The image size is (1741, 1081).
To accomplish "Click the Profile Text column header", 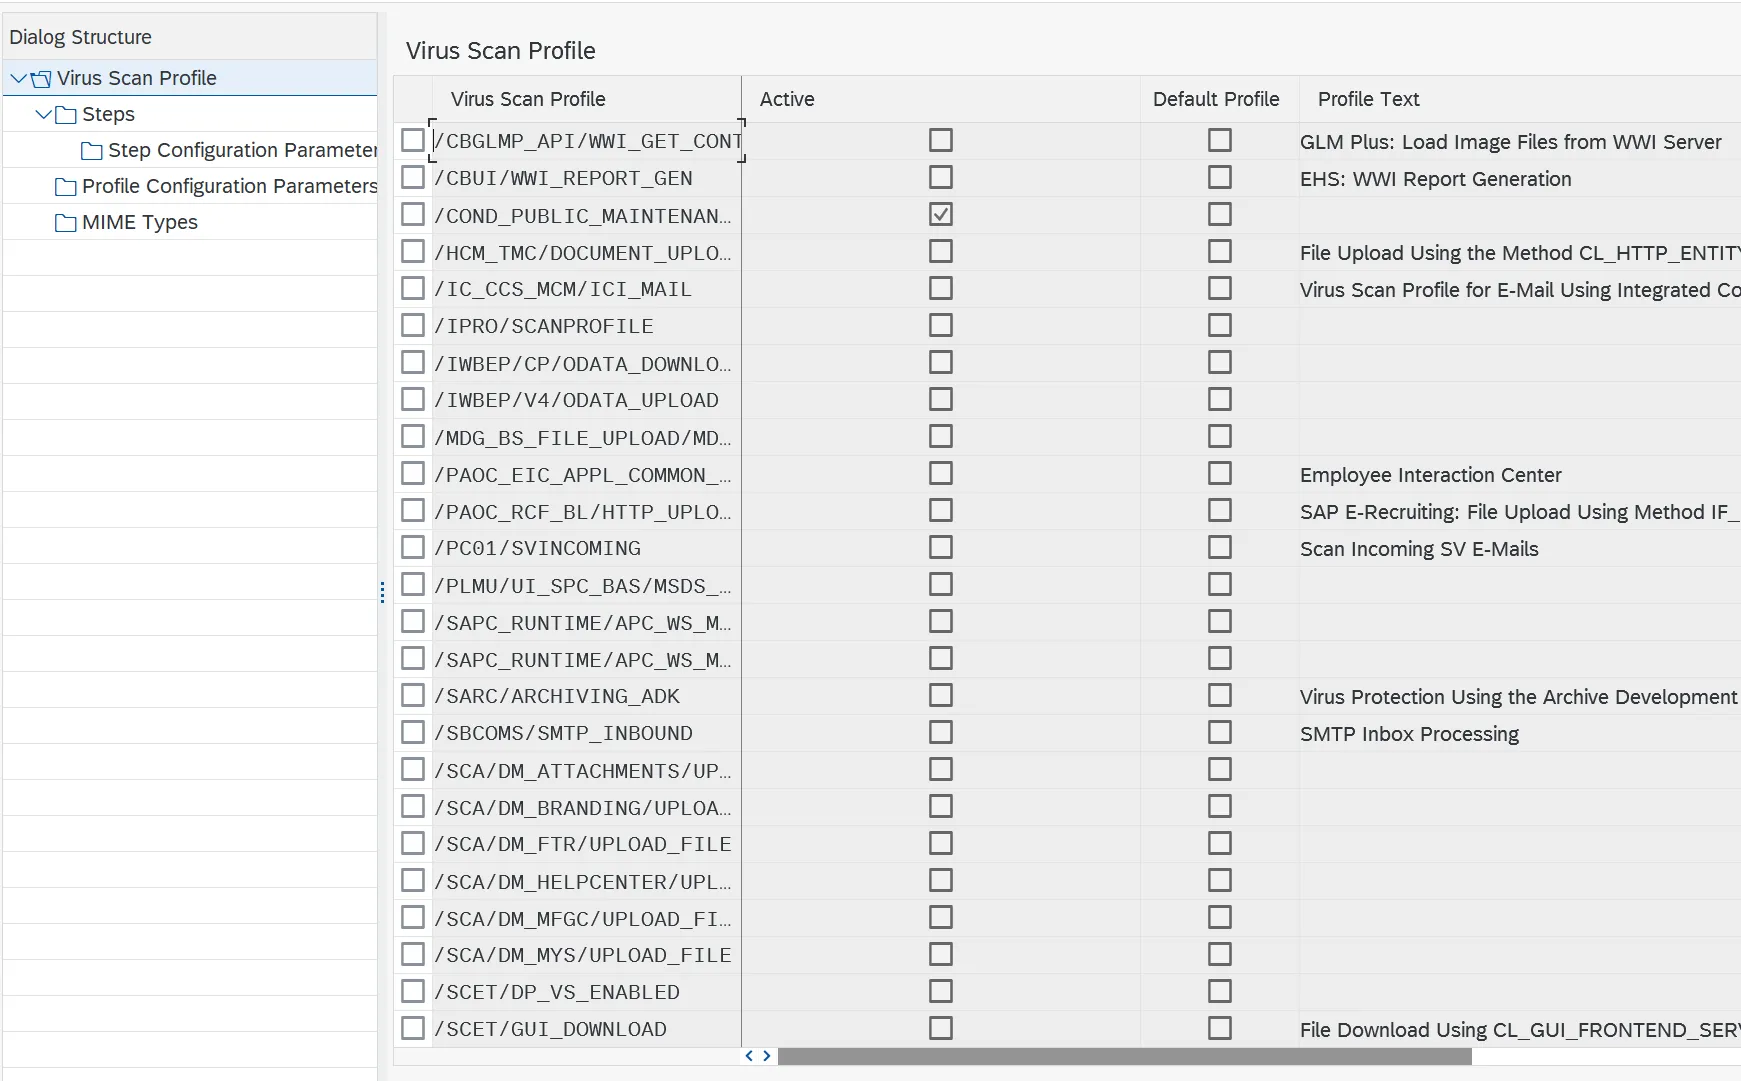I will (1368, 99).
